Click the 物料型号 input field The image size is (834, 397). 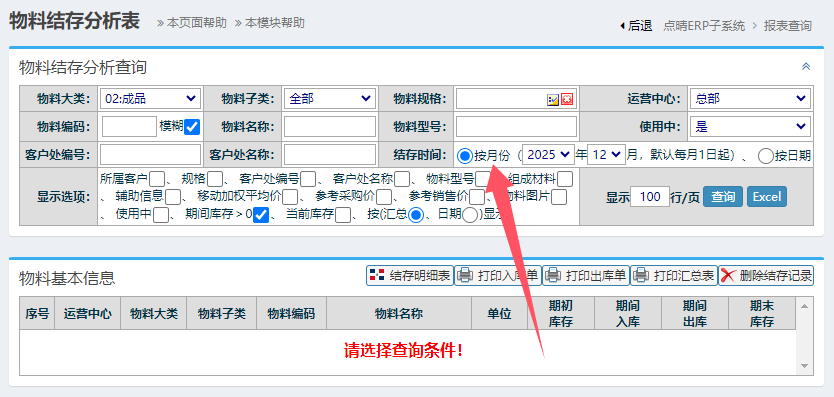pyautogui.click(x=516, y=127)
